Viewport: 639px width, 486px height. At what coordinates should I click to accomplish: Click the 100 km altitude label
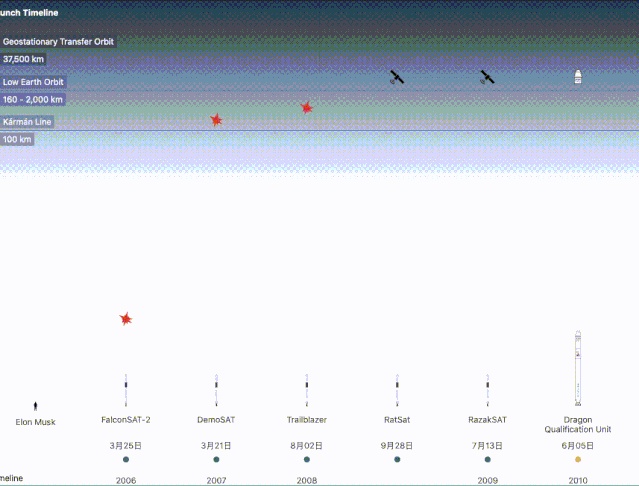coord(17,139)
